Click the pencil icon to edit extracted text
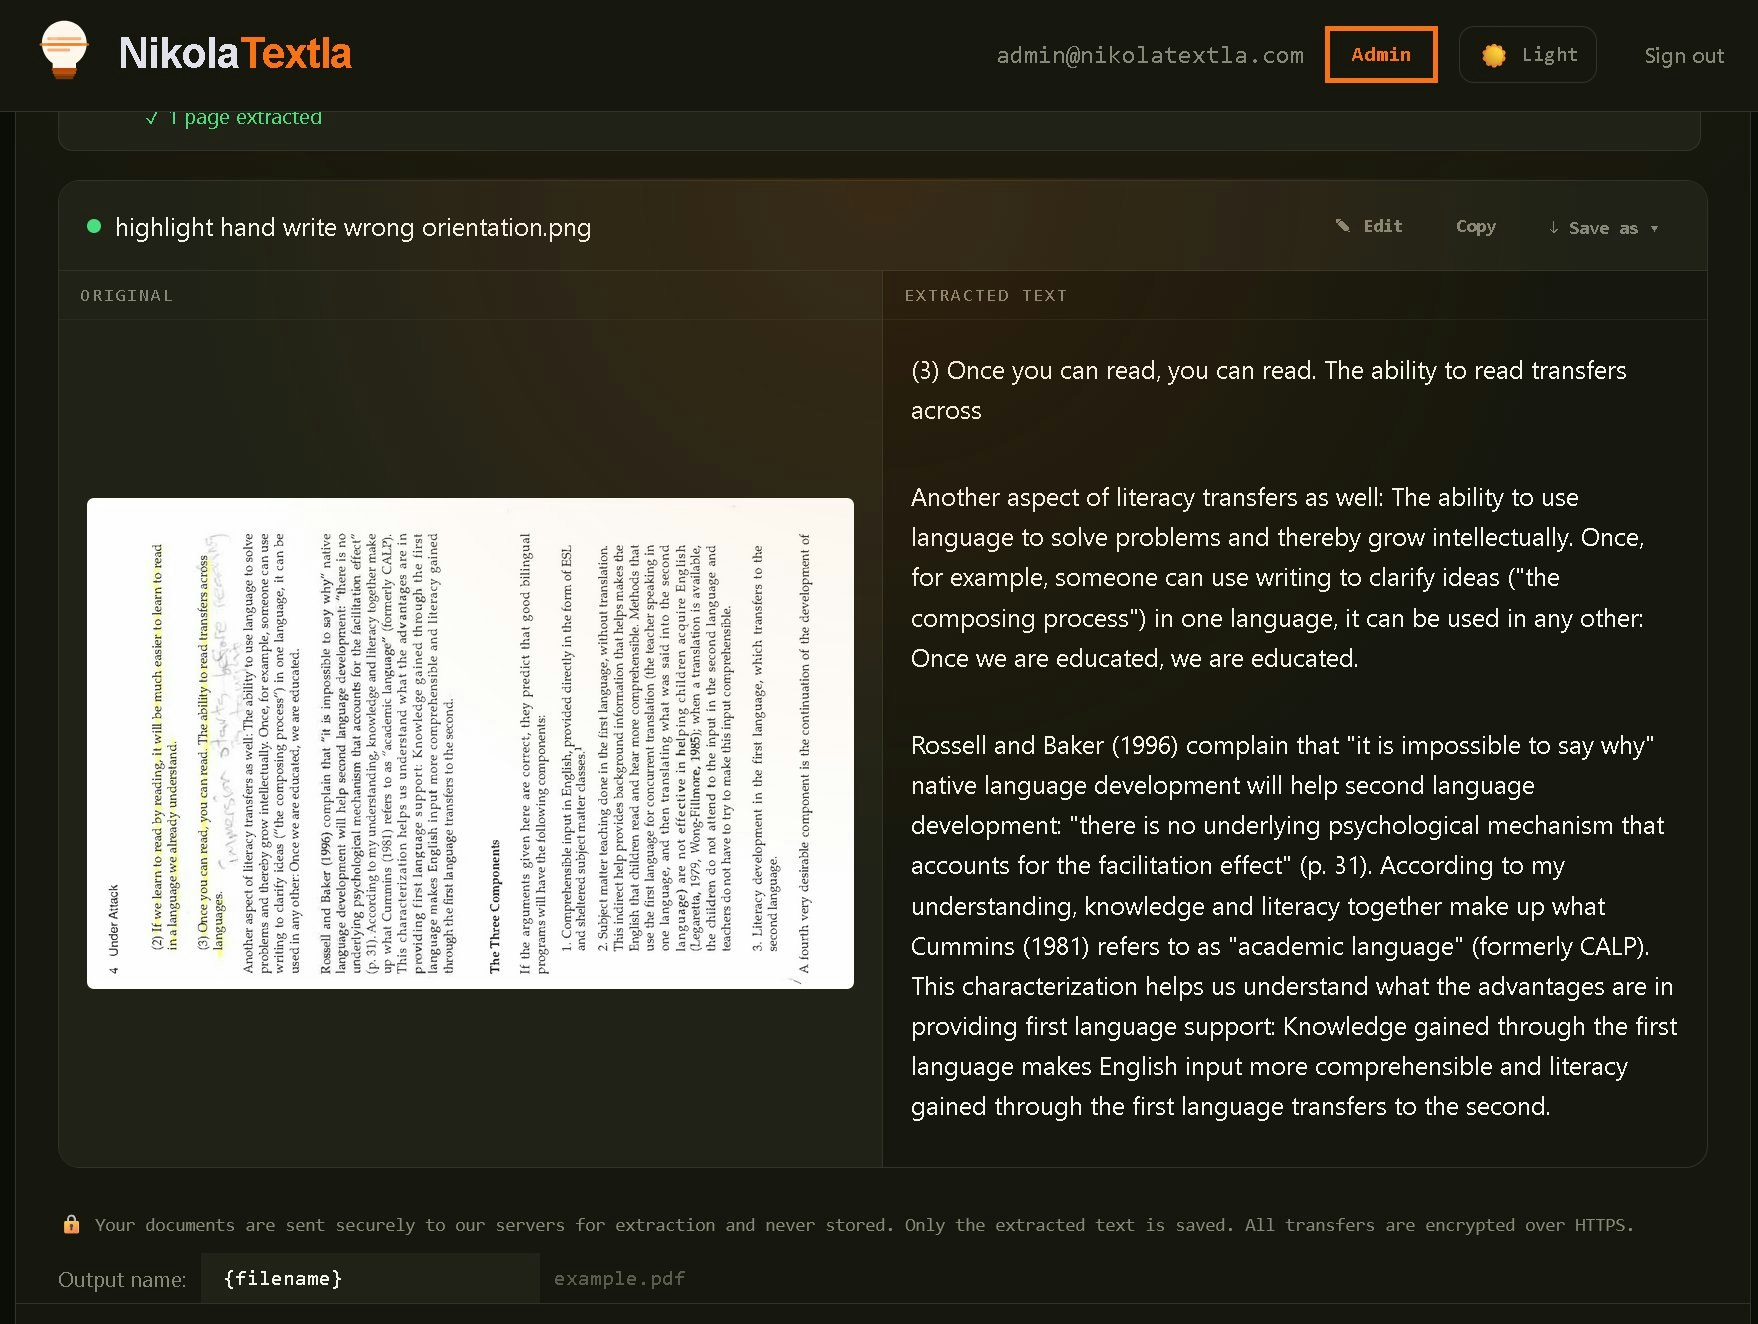This screenshot has height=1324, width=1758. 1345,226
